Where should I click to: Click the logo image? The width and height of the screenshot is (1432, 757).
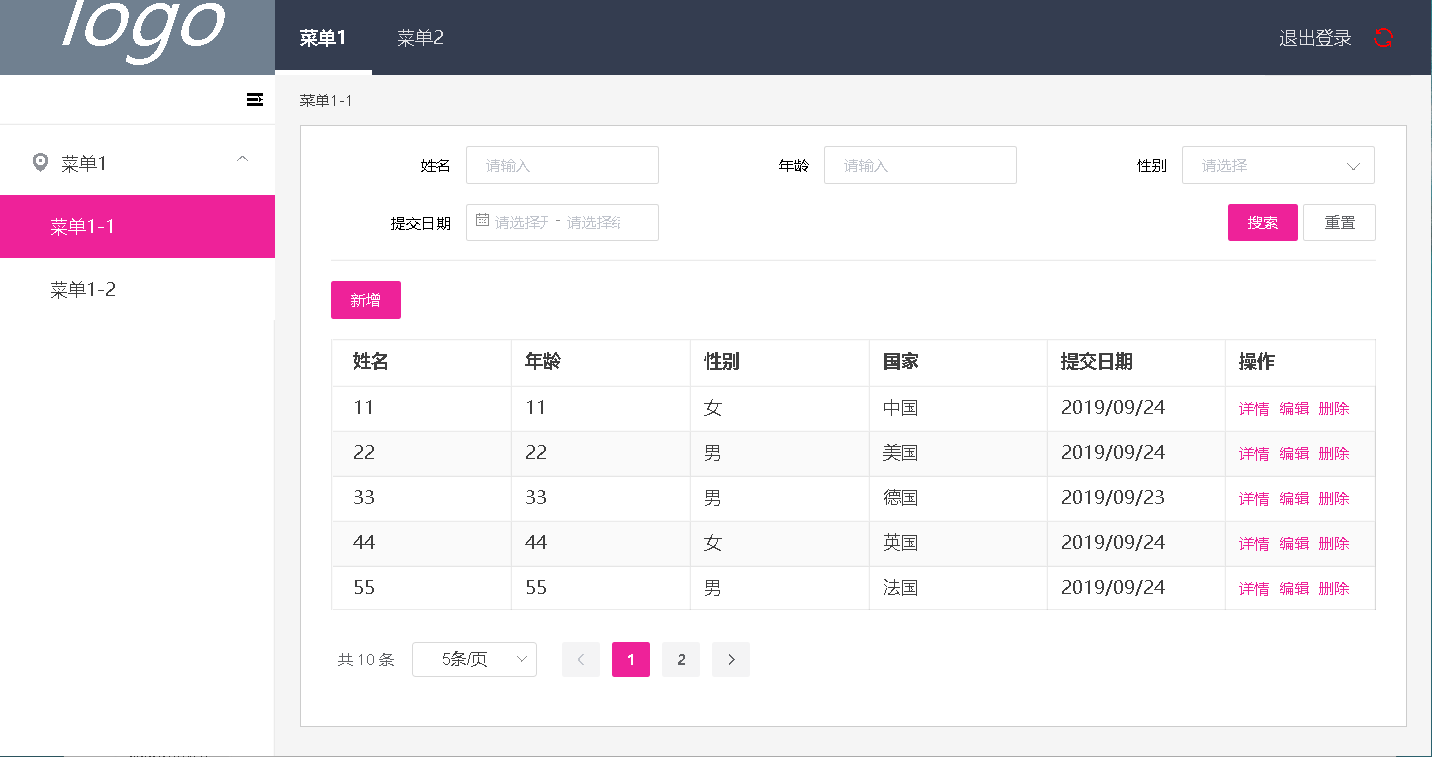tap(137, 37)
